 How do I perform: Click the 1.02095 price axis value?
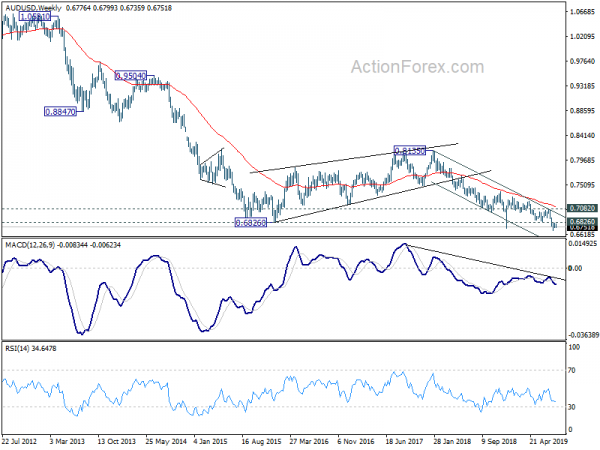tap(582, 36)
